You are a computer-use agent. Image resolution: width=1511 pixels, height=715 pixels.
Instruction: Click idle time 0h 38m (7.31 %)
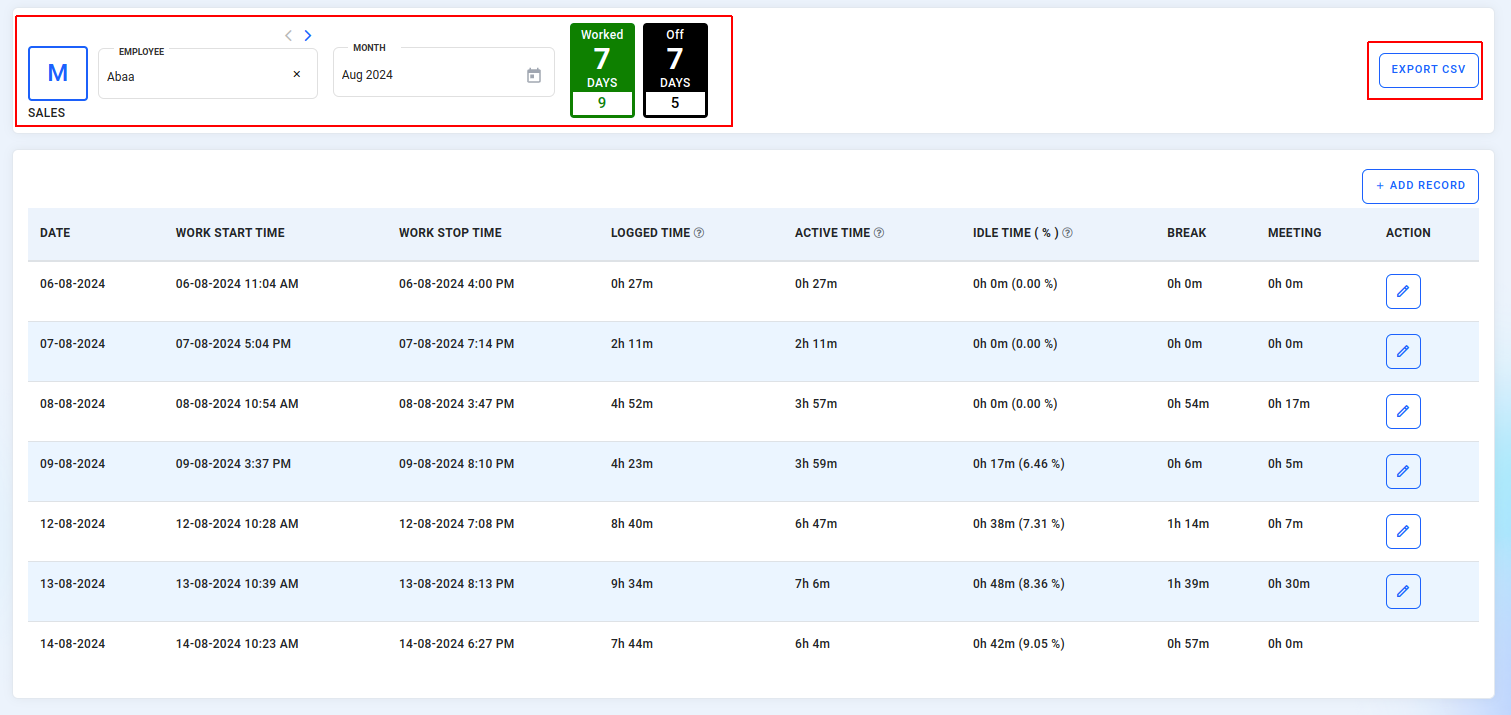(x=1018, y=524)
